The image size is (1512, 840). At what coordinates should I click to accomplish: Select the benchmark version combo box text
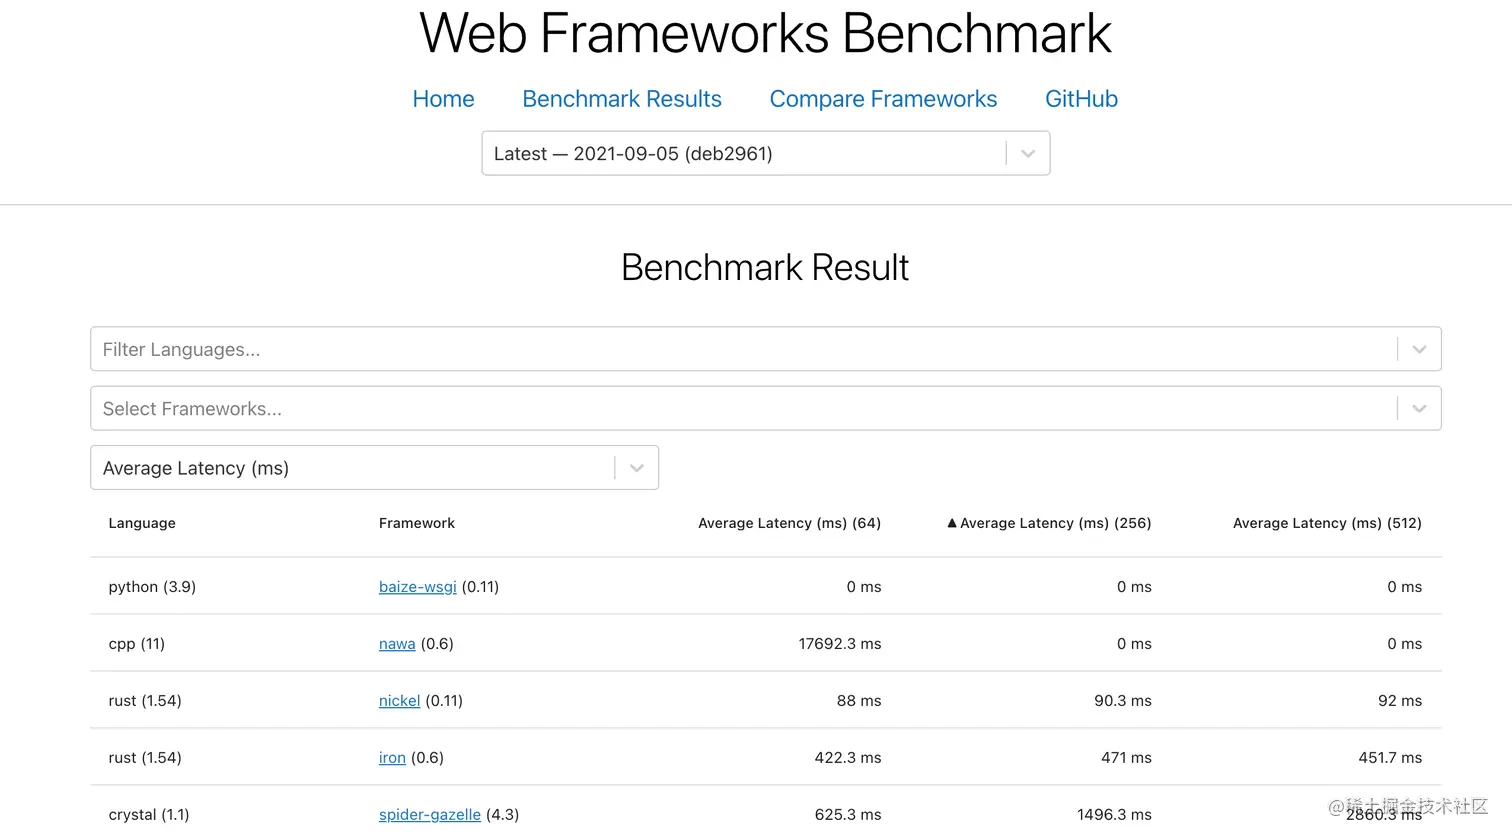click(x=633, y=154)
